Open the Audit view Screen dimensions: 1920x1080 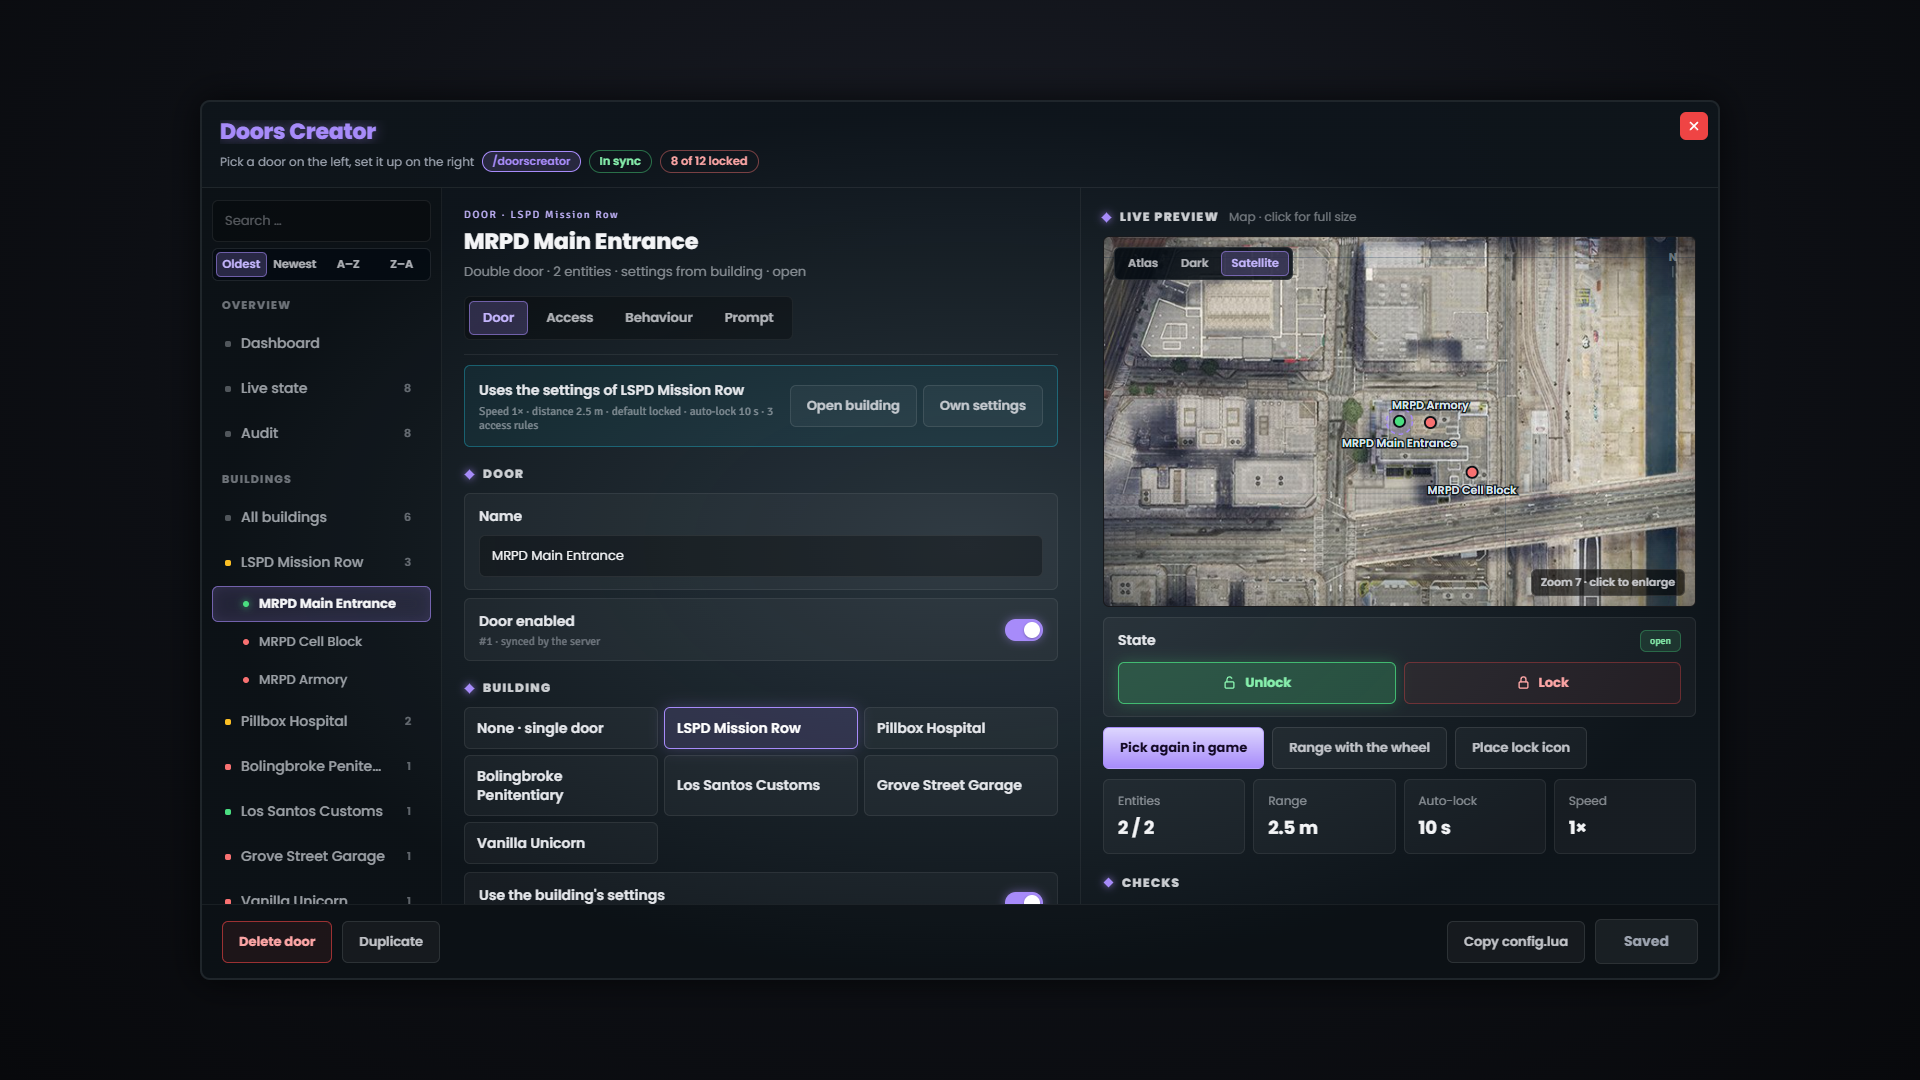(x=321, y=433)
